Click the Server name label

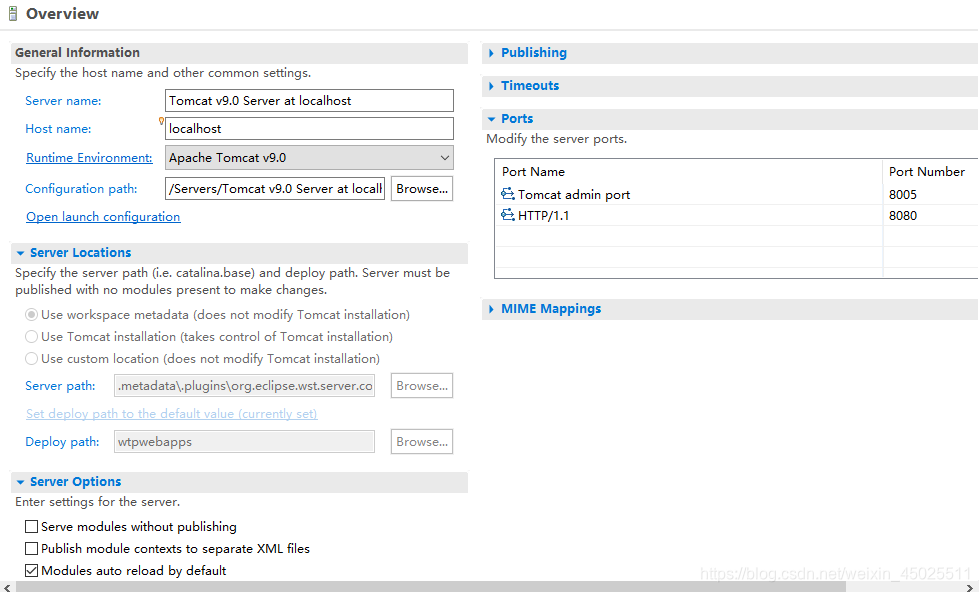point(63,101)
